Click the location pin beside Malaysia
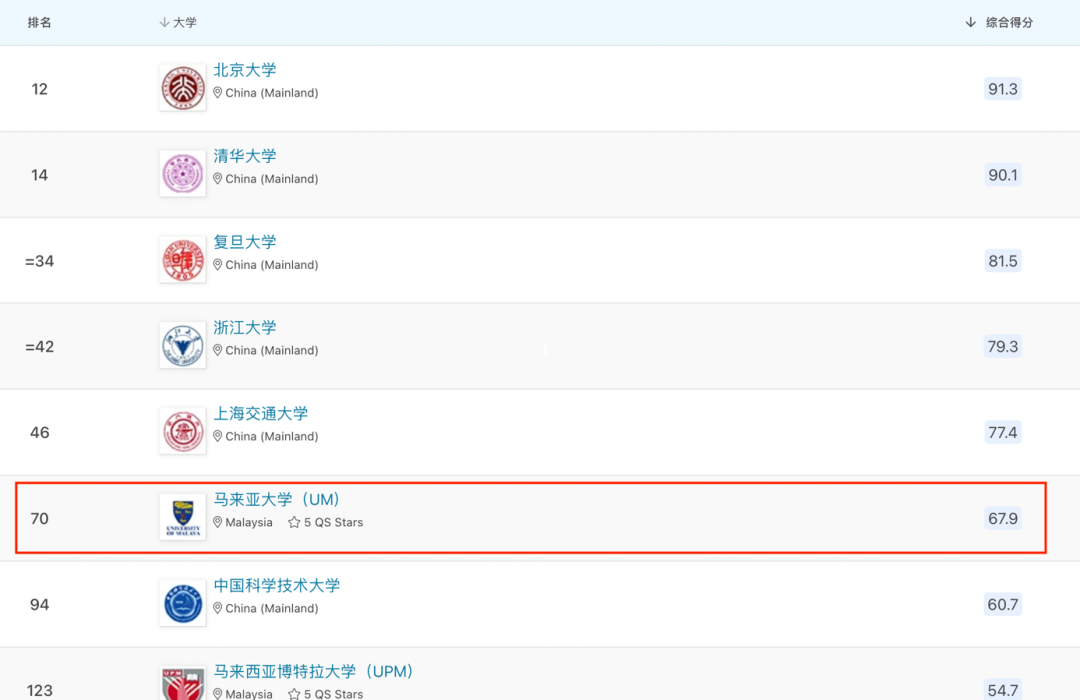This screenshot has height=700, width=1080. click(218, 522)
